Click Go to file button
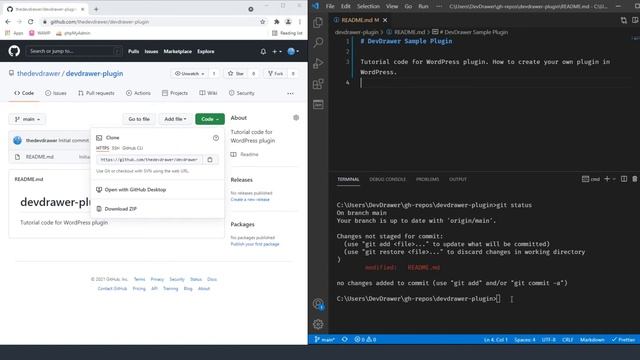640x360 pixels. coord(139,119)
